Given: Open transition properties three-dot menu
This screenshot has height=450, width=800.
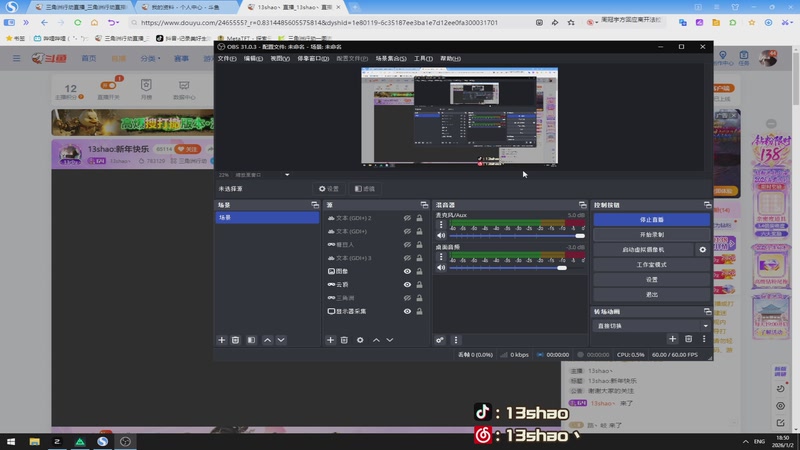Looking at the screenshot, I should 704,339.
